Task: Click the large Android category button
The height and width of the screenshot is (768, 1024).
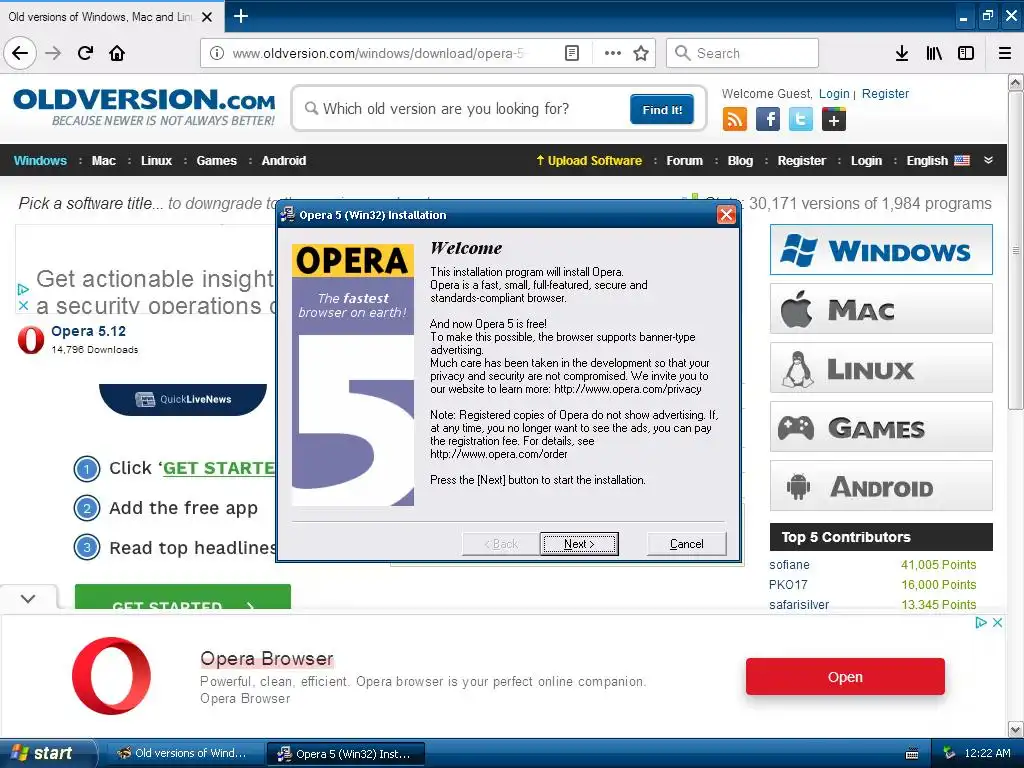Action: point(881,486)
